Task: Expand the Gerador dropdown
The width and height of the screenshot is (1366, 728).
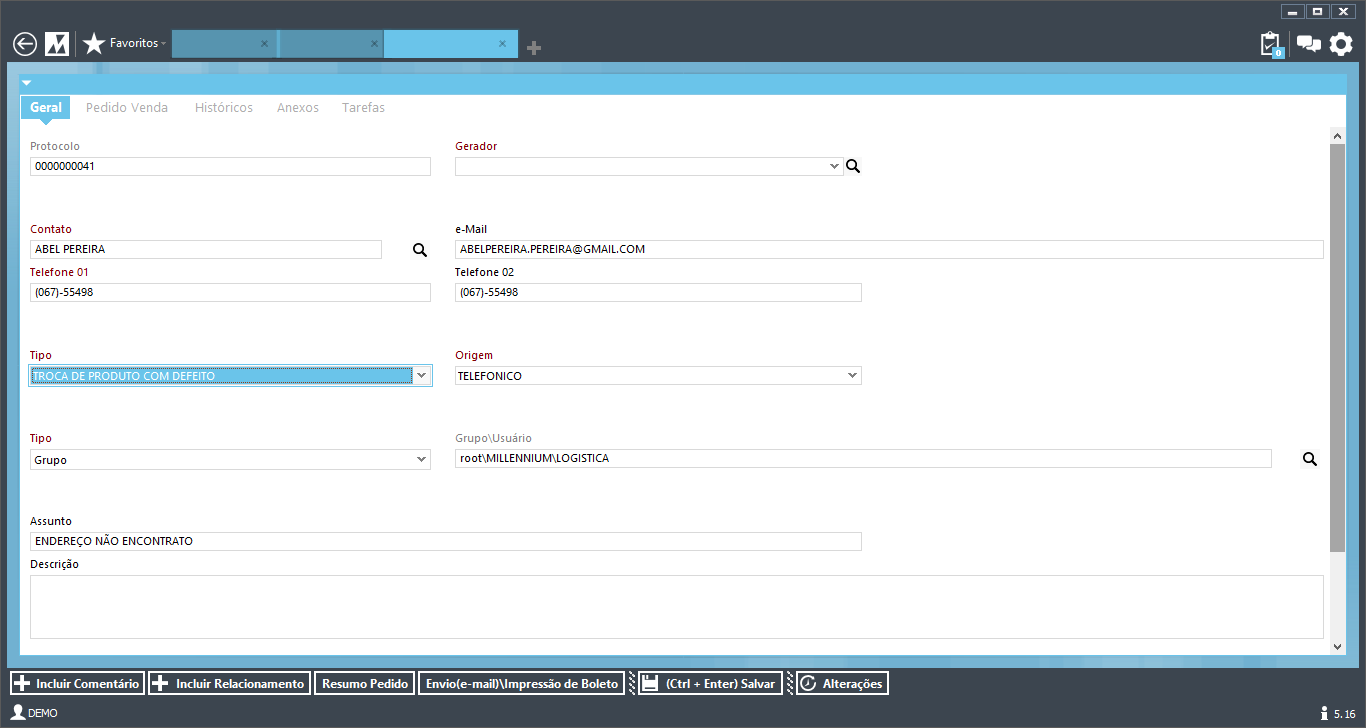Action: (x=835, y=167)
